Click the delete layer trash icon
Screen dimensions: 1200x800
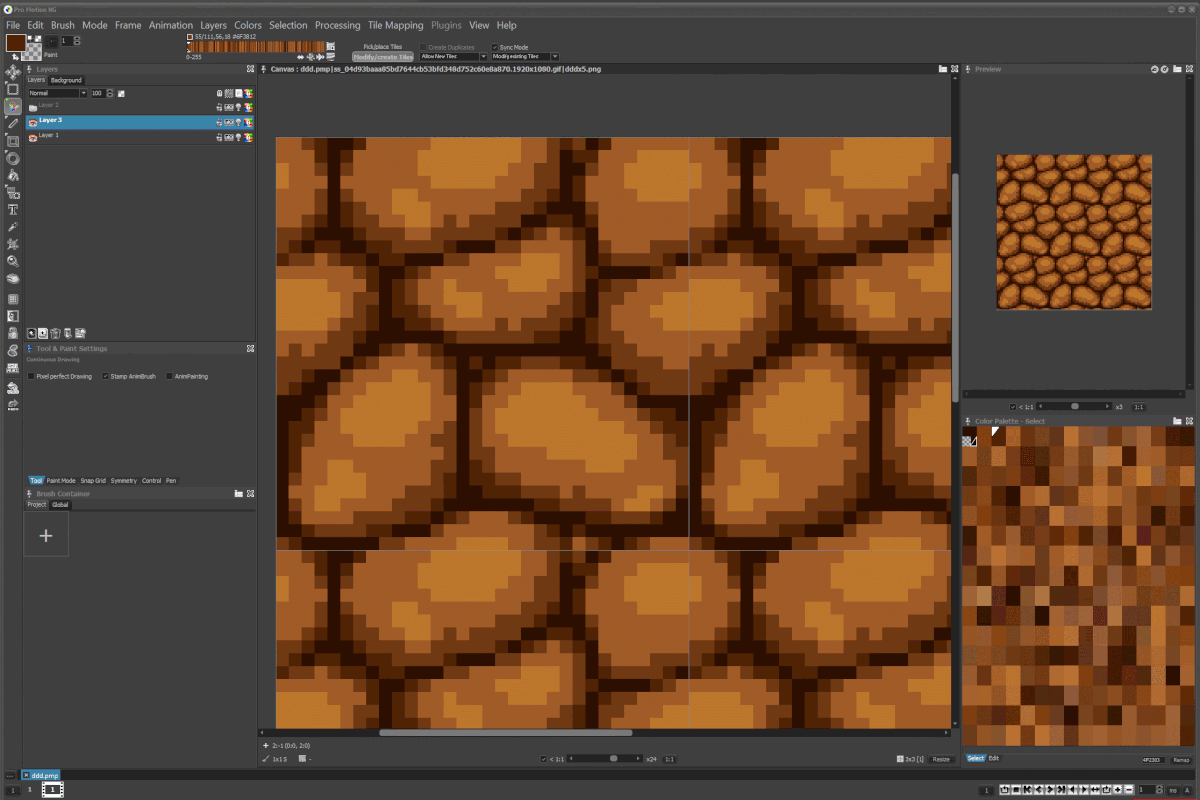point(55,333)
